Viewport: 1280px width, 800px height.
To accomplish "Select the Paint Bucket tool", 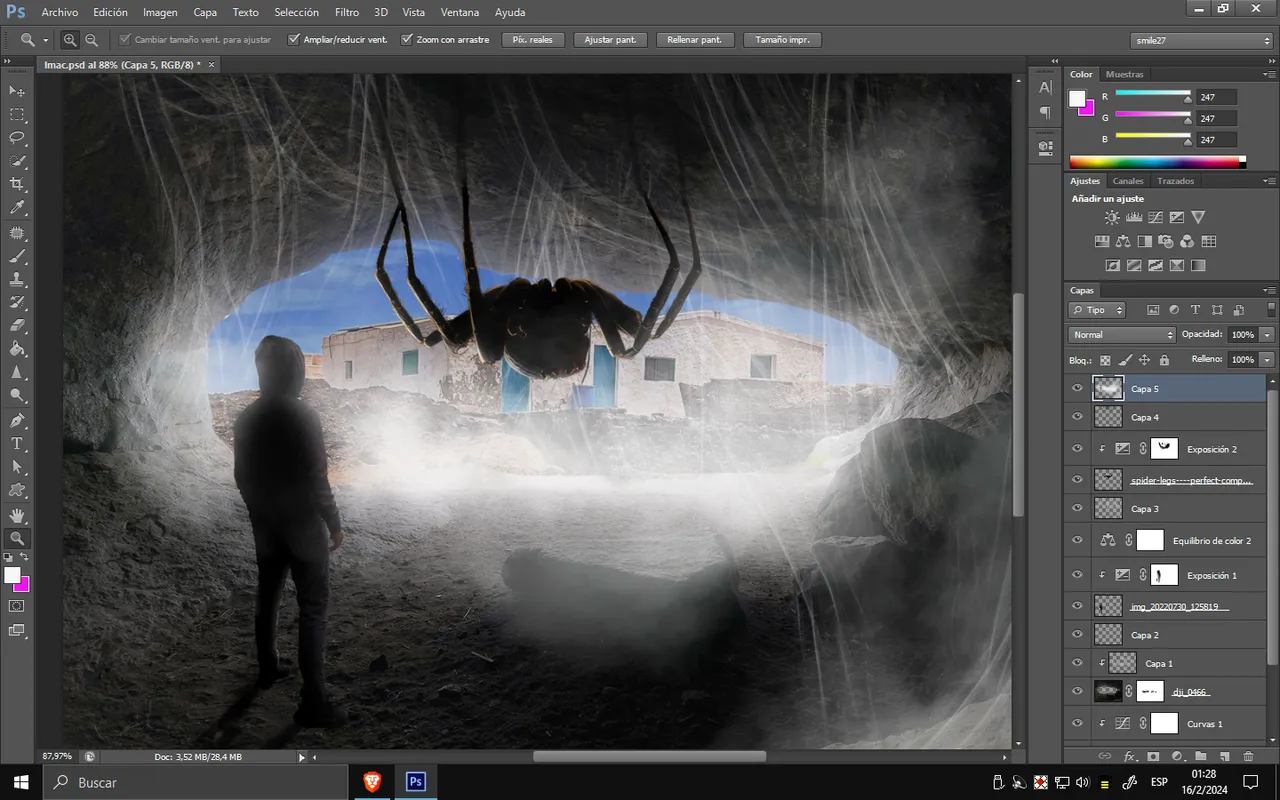I will pos(17,349).
